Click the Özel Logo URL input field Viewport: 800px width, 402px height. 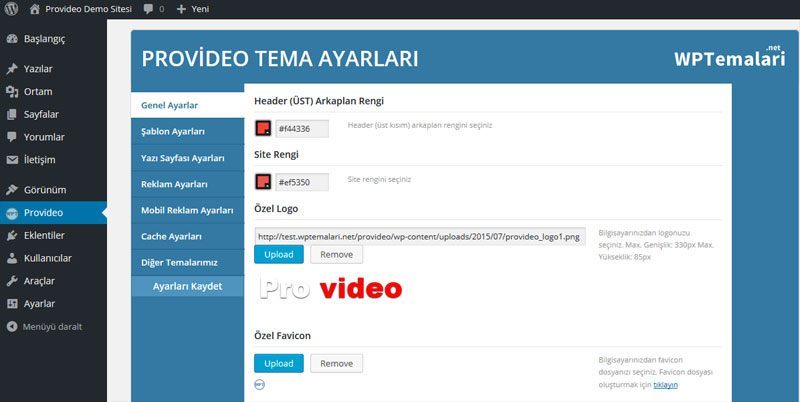click(420, 237)
